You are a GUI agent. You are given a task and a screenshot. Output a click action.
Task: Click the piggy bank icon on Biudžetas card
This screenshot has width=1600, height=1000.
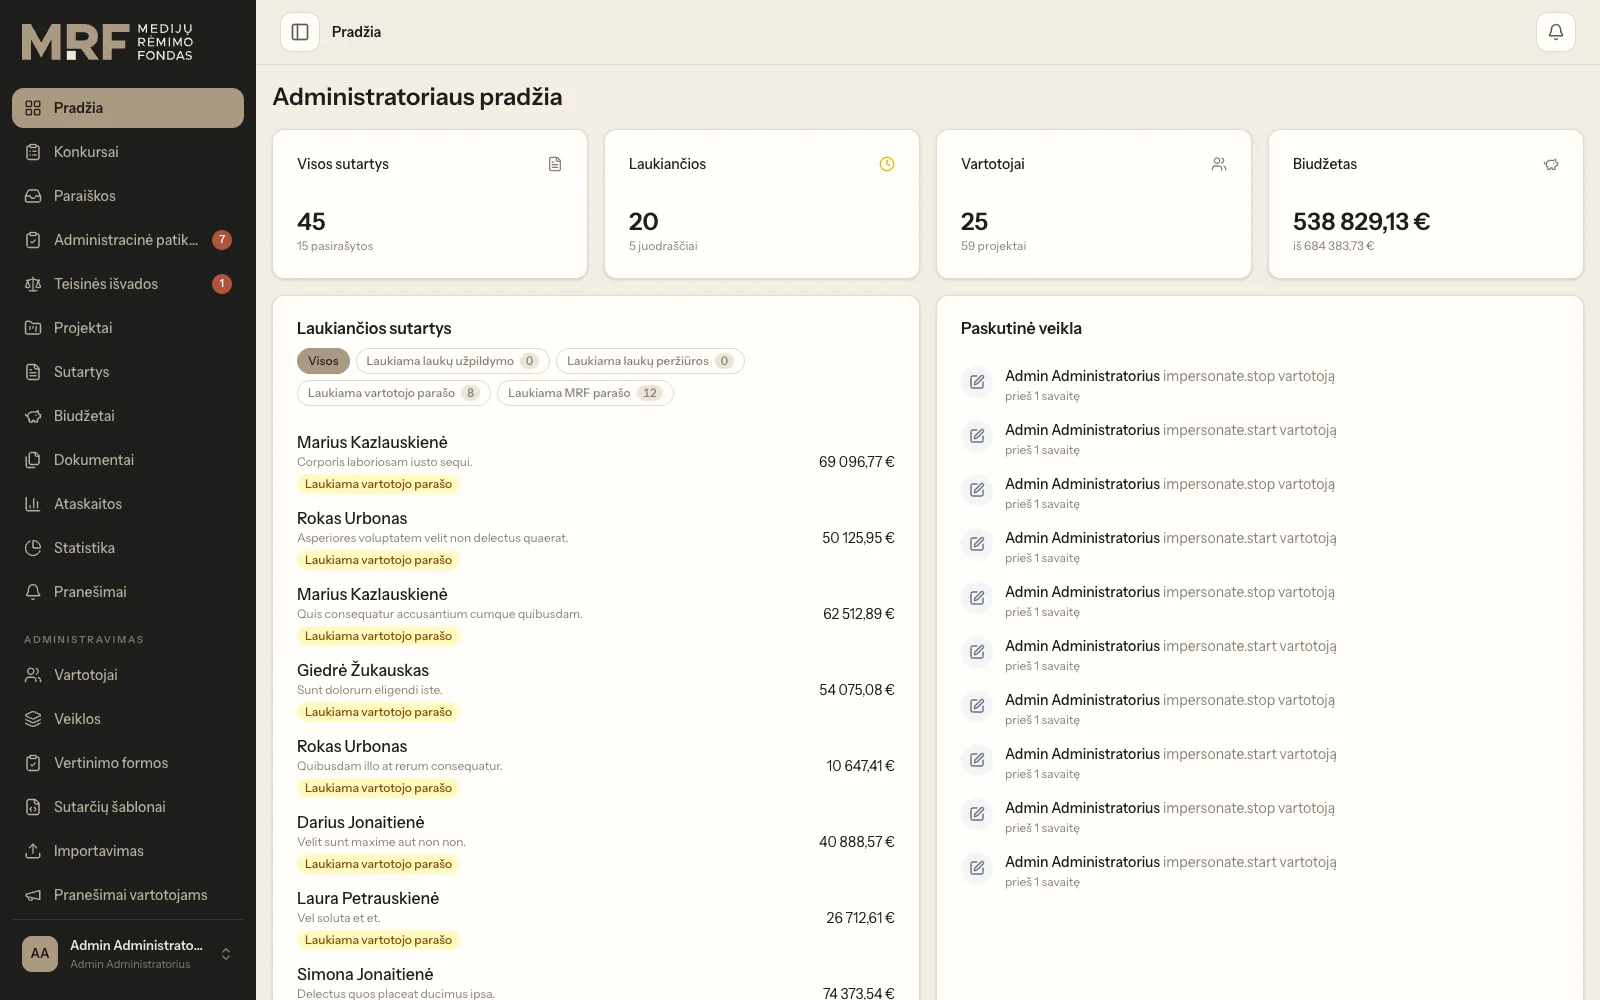[x=1551, y=164]
